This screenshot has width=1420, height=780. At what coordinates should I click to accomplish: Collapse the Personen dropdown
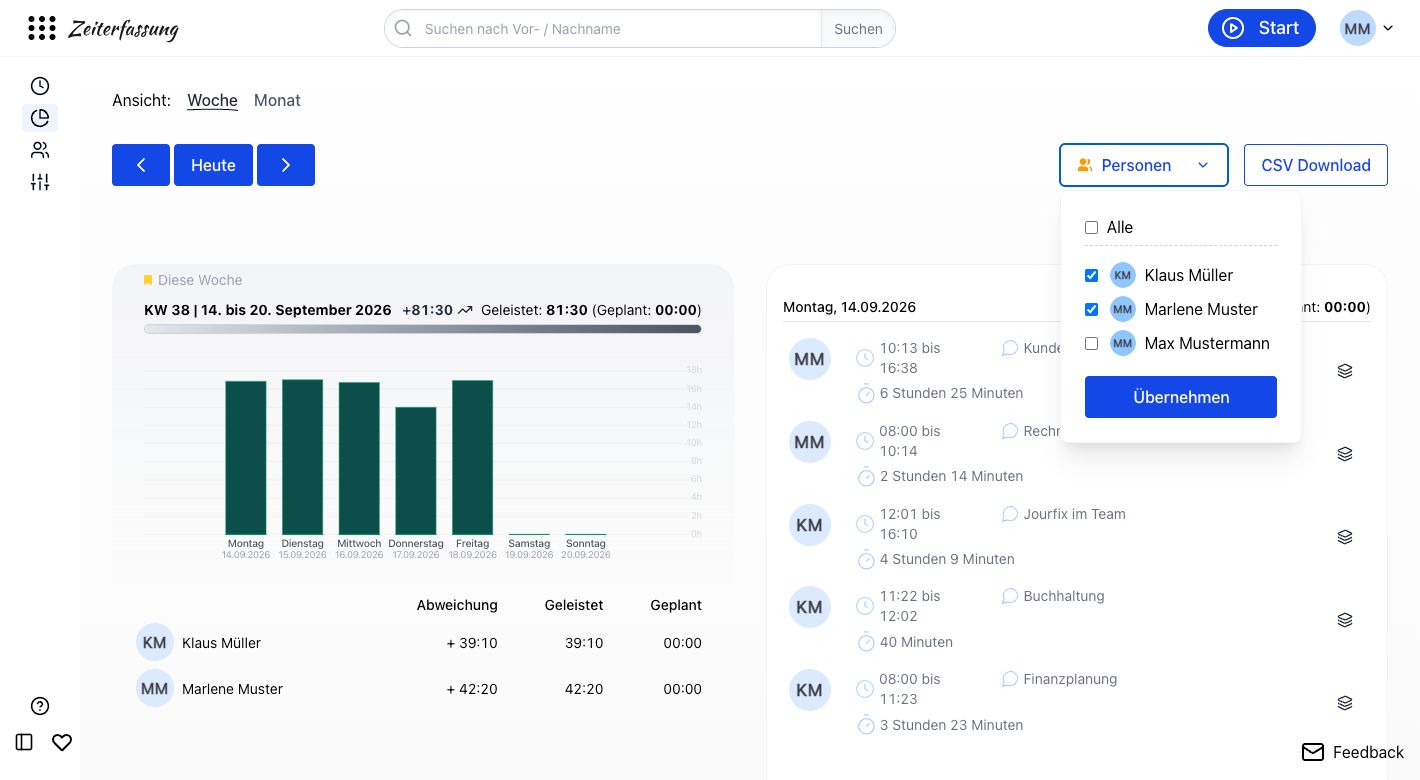[x=1144, y=165]
